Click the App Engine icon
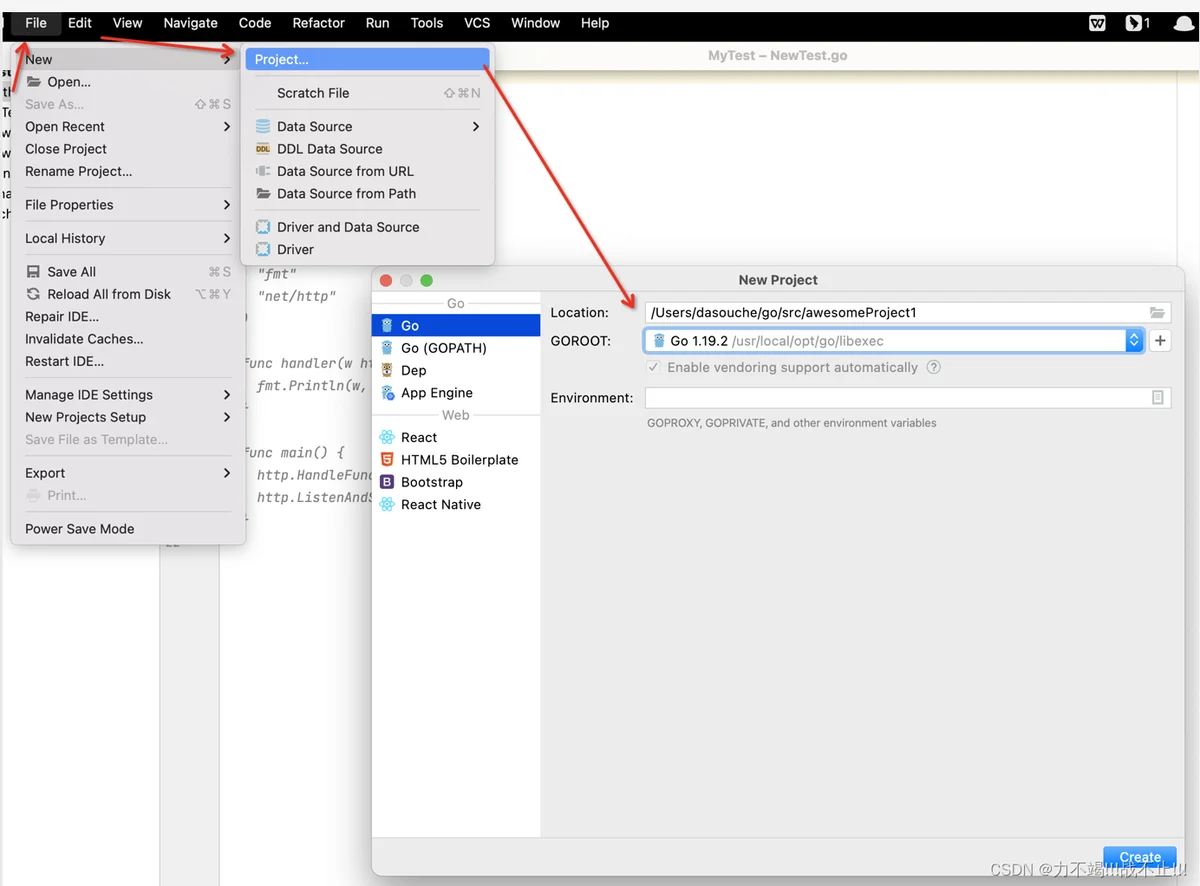Screen dimensions: 1200x886 point(387,393)
